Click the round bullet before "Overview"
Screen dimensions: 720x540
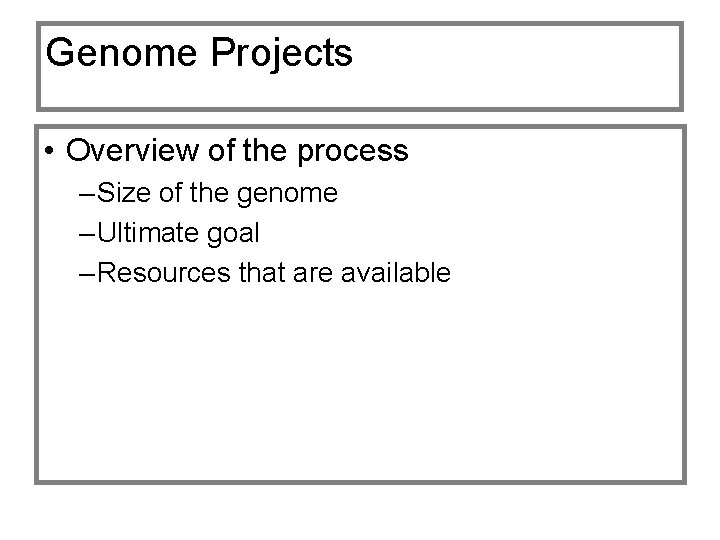[50, 152]
